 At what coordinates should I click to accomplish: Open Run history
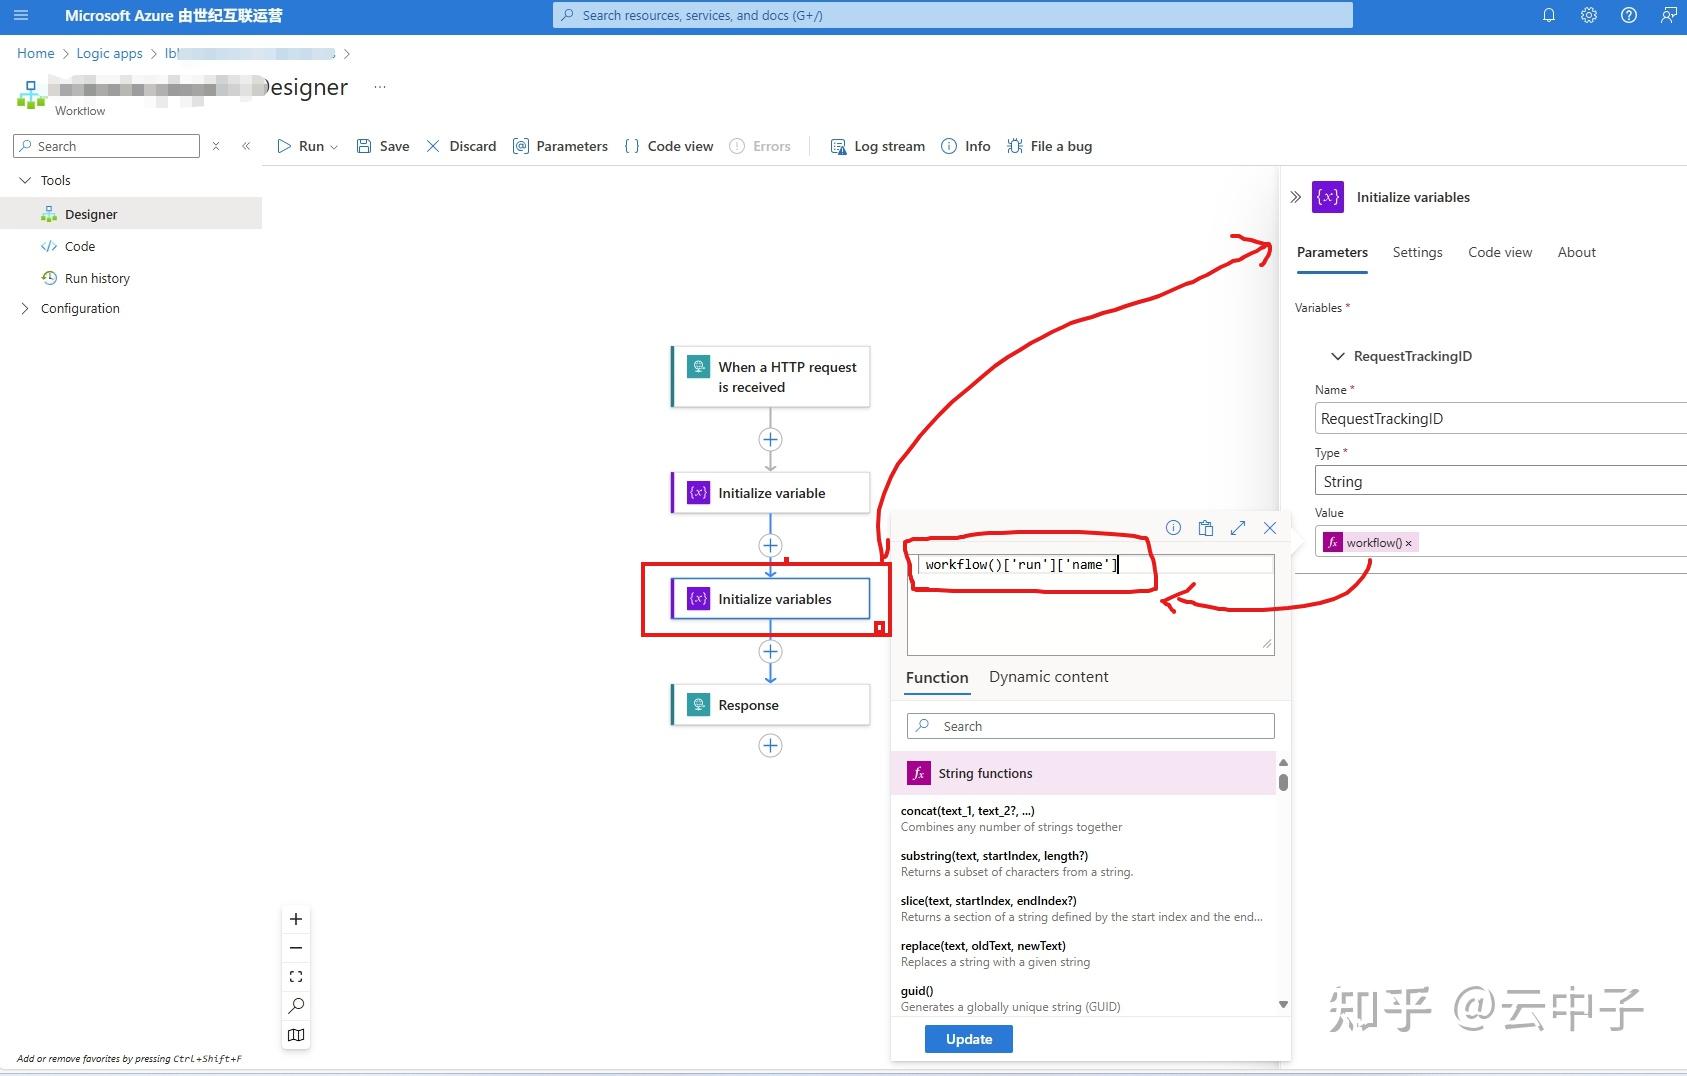[96, 278]
